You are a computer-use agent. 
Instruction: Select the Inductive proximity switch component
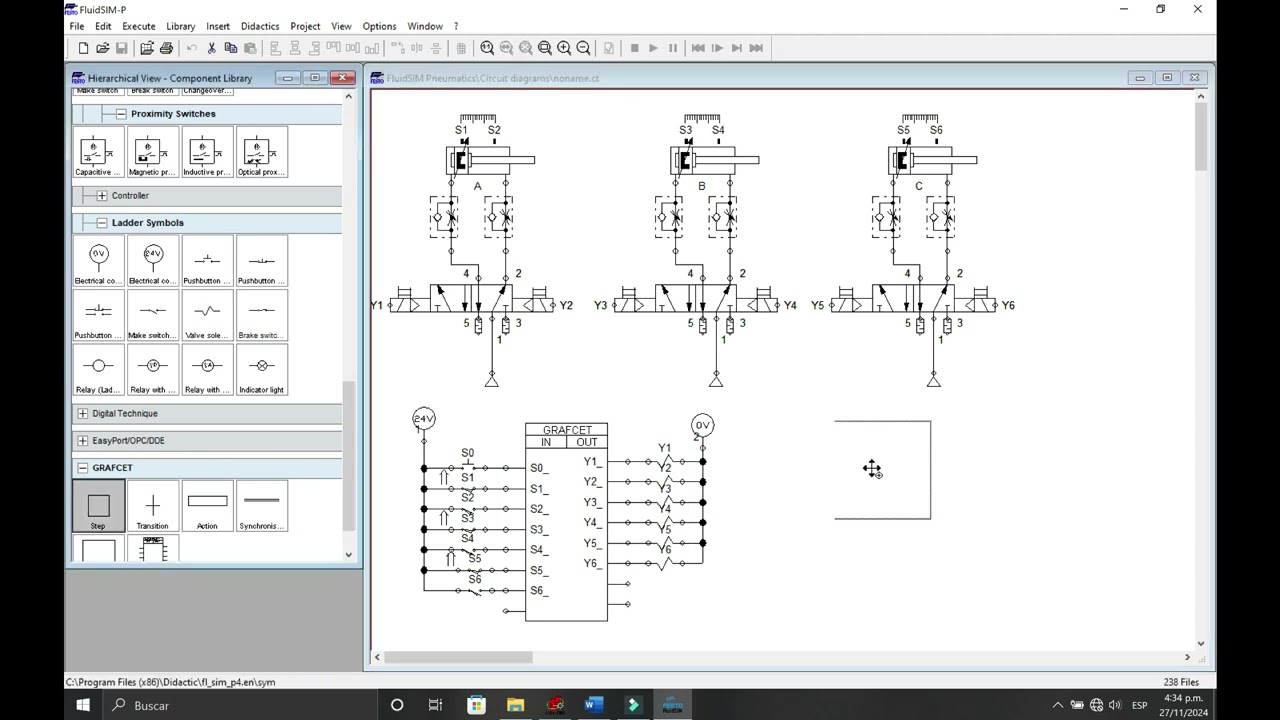point(207,153)
